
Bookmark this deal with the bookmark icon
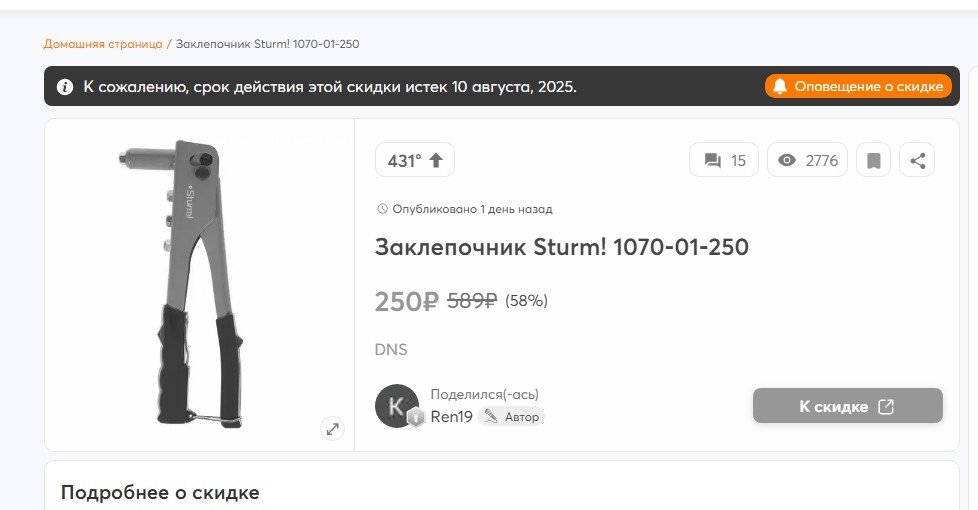[x=873, y=160]
